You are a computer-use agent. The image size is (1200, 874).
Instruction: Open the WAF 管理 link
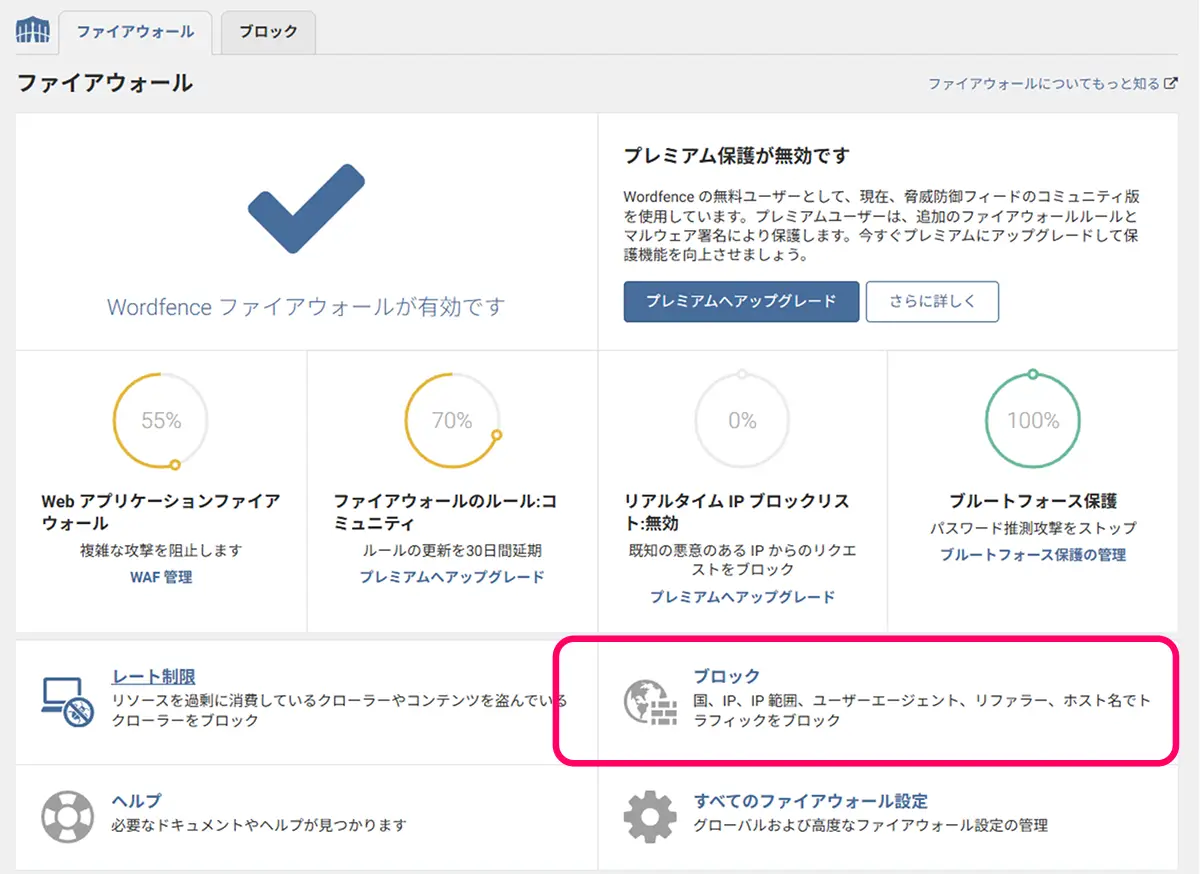(161, 577)
